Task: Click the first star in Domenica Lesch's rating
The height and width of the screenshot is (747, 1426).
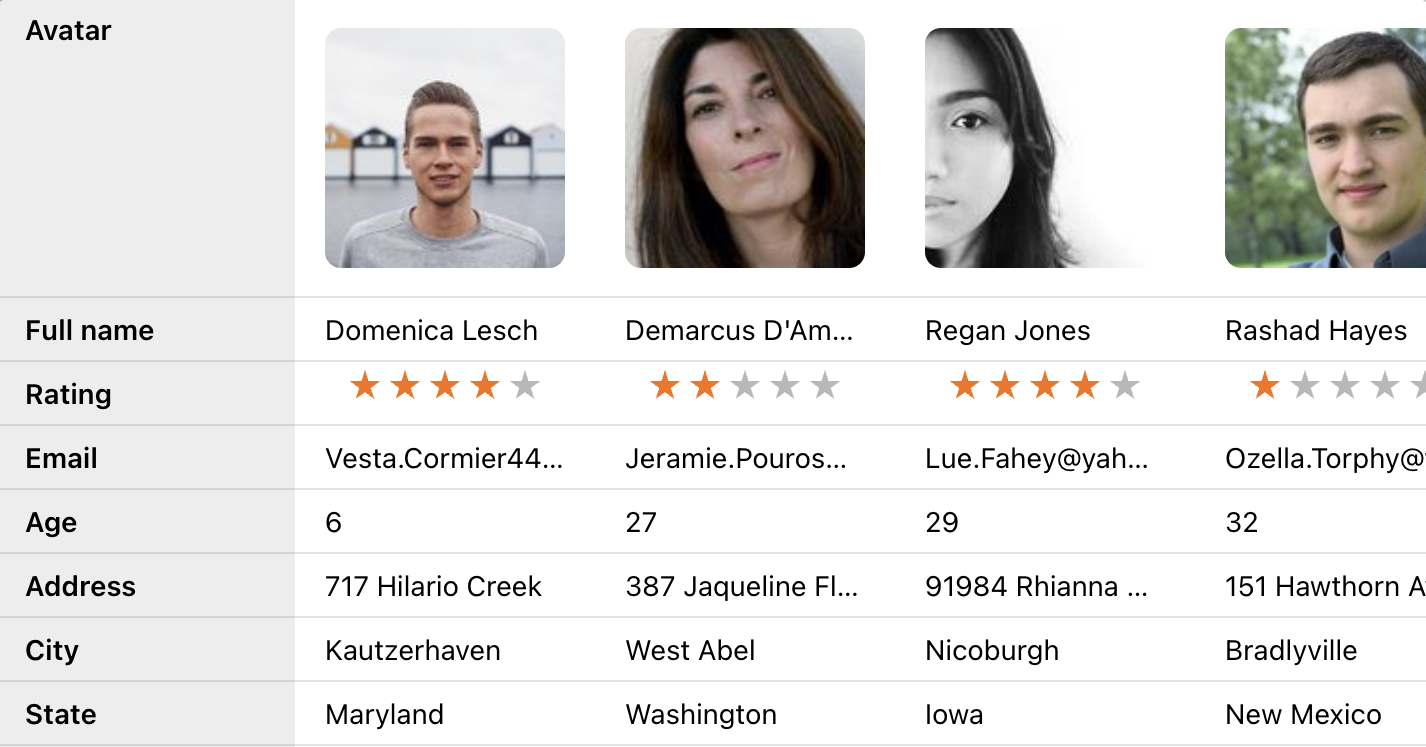Action: click(x=365, y=386)
